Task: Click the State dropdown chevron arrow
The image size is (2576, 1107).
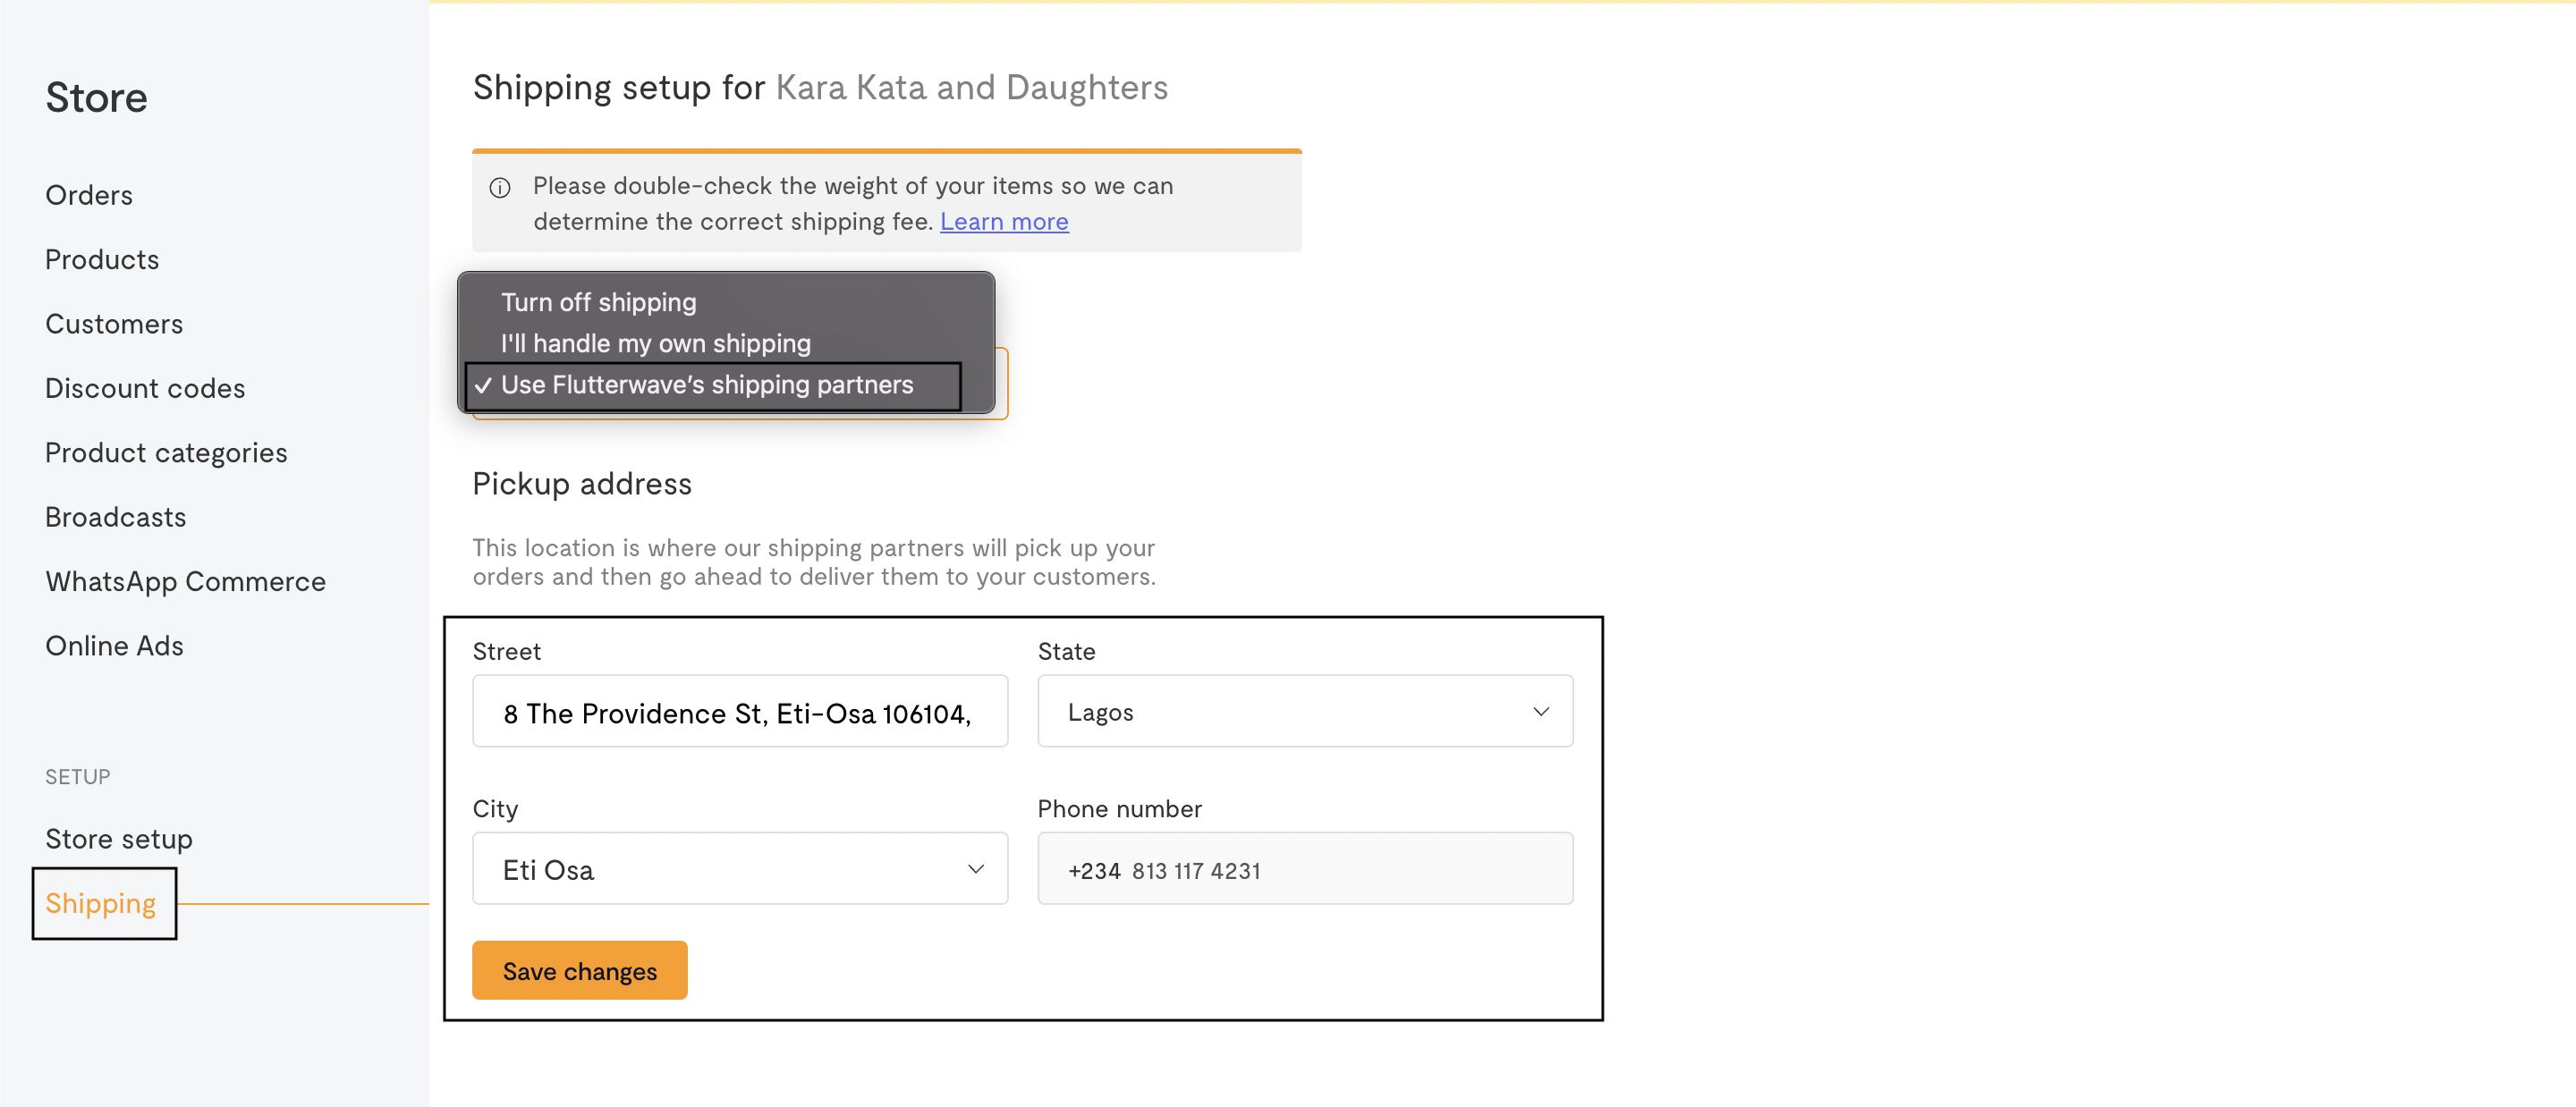Action: 1540,712
